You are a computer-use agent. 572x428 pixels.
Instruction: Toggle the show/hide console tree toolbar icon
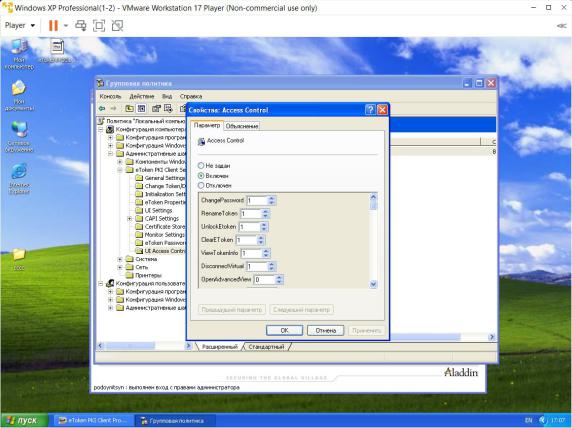(x=141, y=108)
